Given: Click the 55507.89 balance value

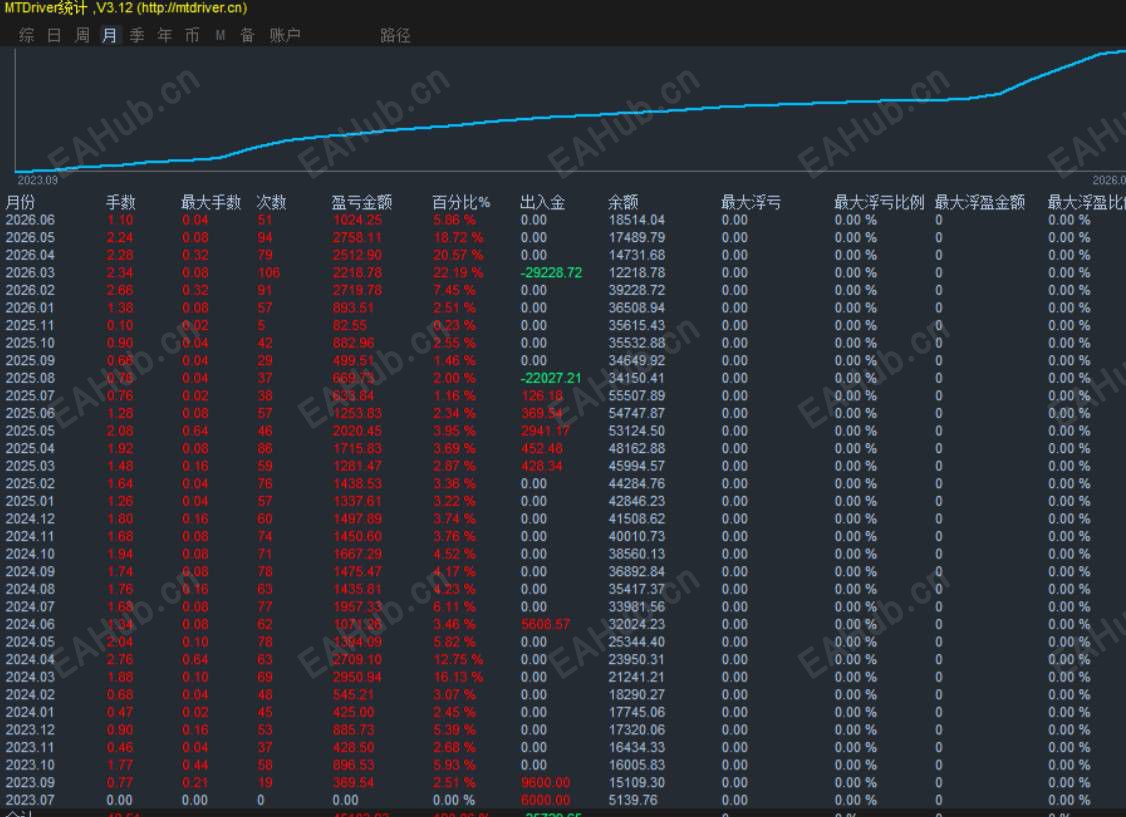Looking at the screenshot, I should point(637,396).
